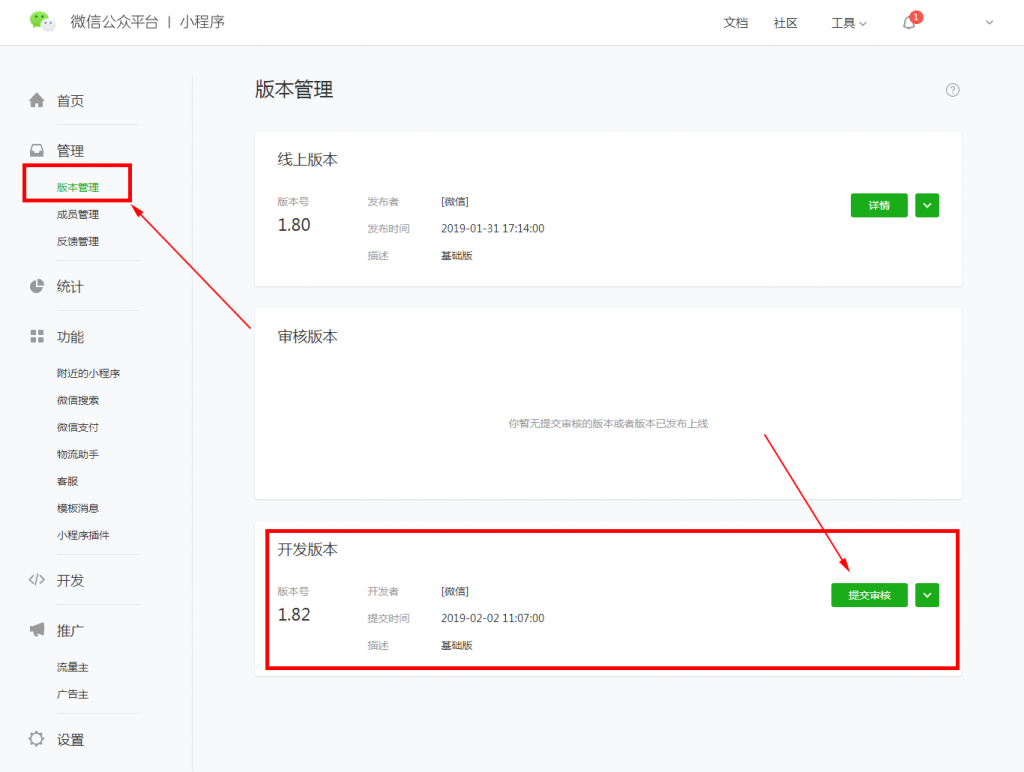1024x772 pixels.
Task: Click the WeChat logo icon
Action: (42, 21)
